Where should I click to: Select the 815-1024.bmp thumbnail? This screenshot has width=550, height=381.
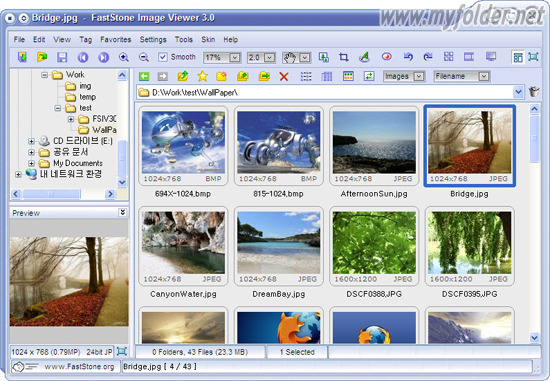pos(279,146)
